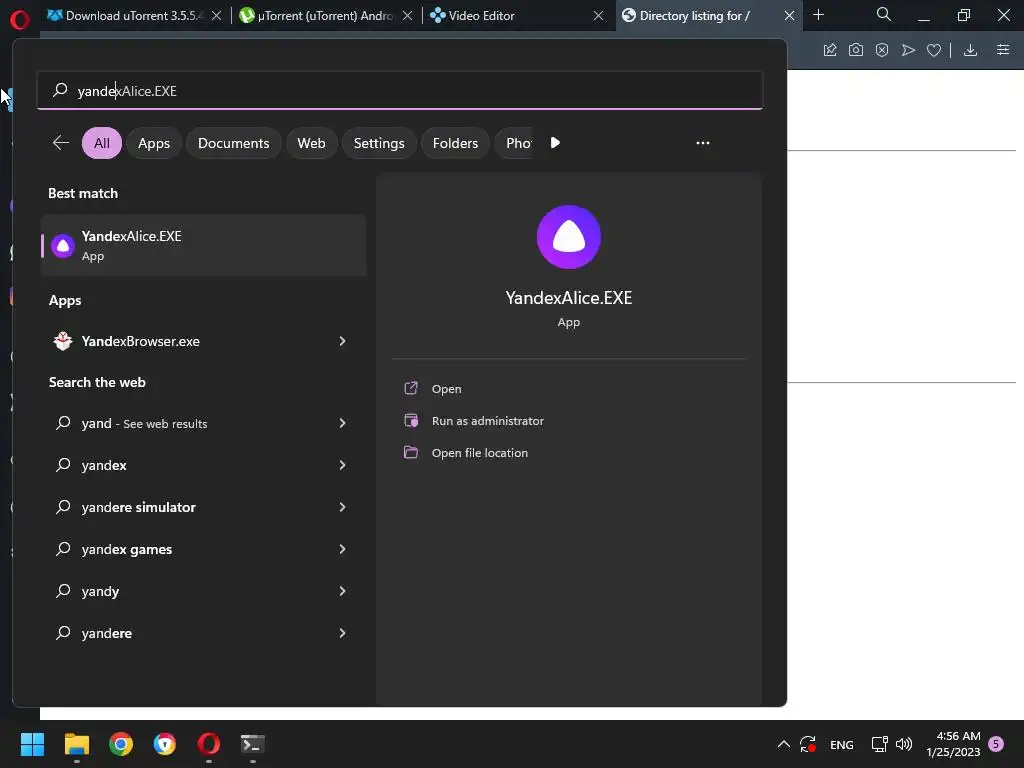Image resolution: width=1024 pixels, height=768 pixels.
Task: Click large YandexAlice icon in preview
Action: [569, 237]
